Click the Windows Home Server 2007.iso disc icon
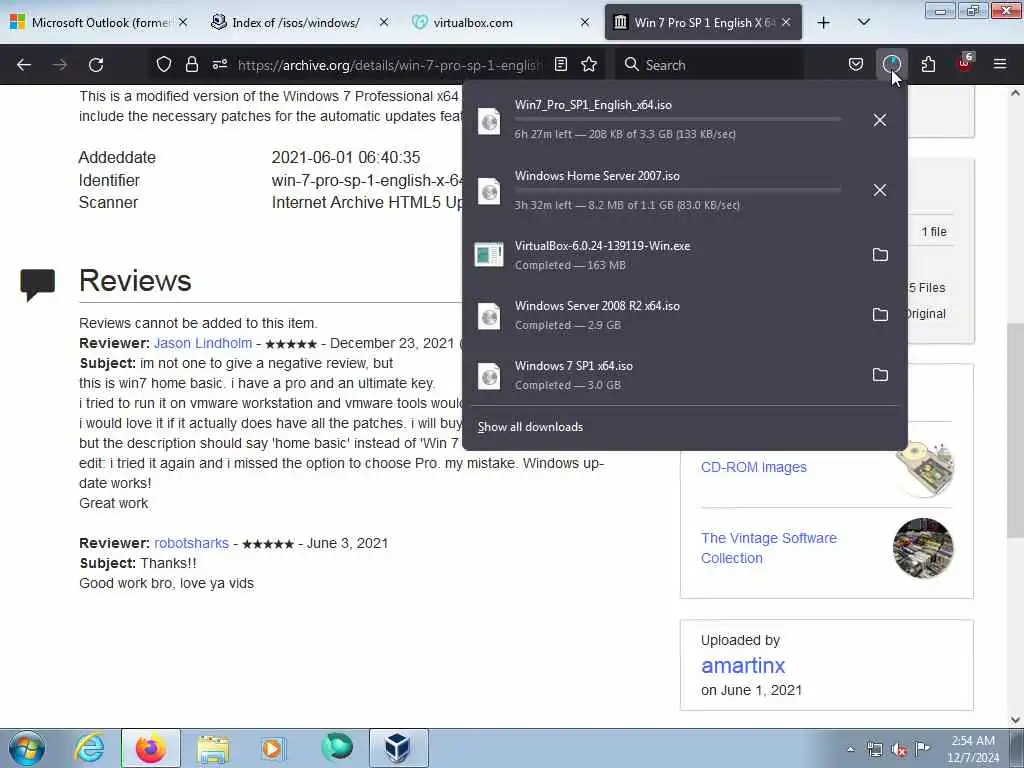This screenshot has width=1024, height=768. 489,191
